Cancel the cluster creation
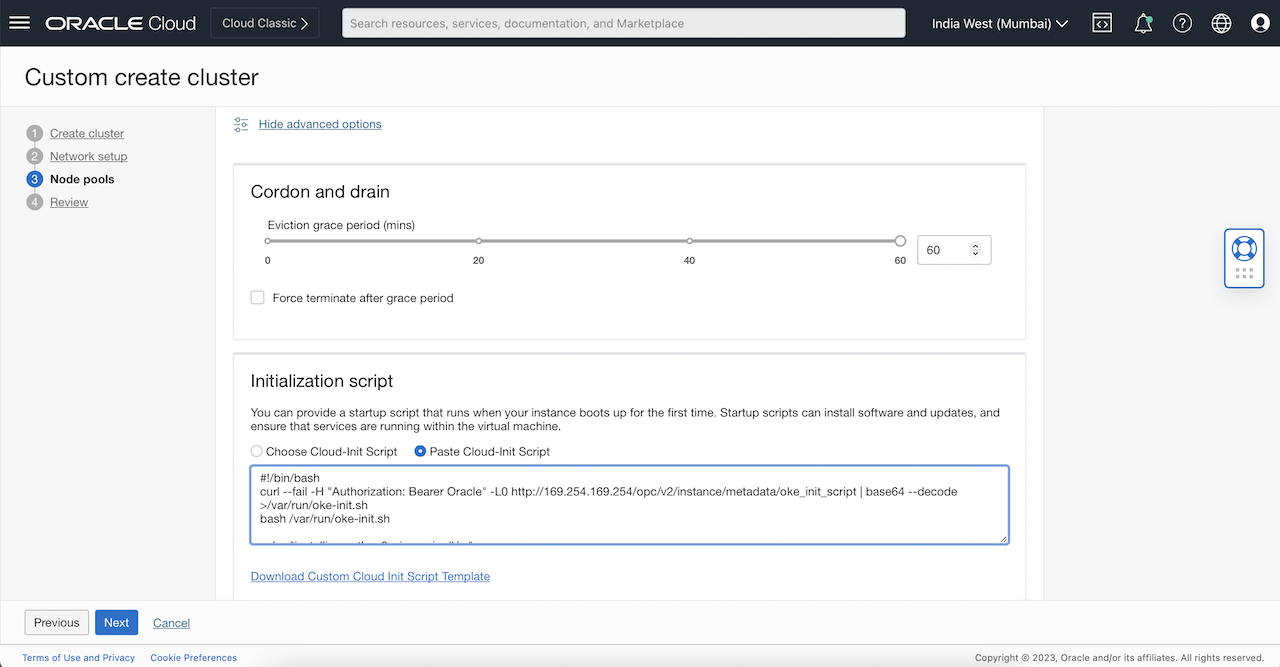1280x667 pixels. click(x=171, y=622)
